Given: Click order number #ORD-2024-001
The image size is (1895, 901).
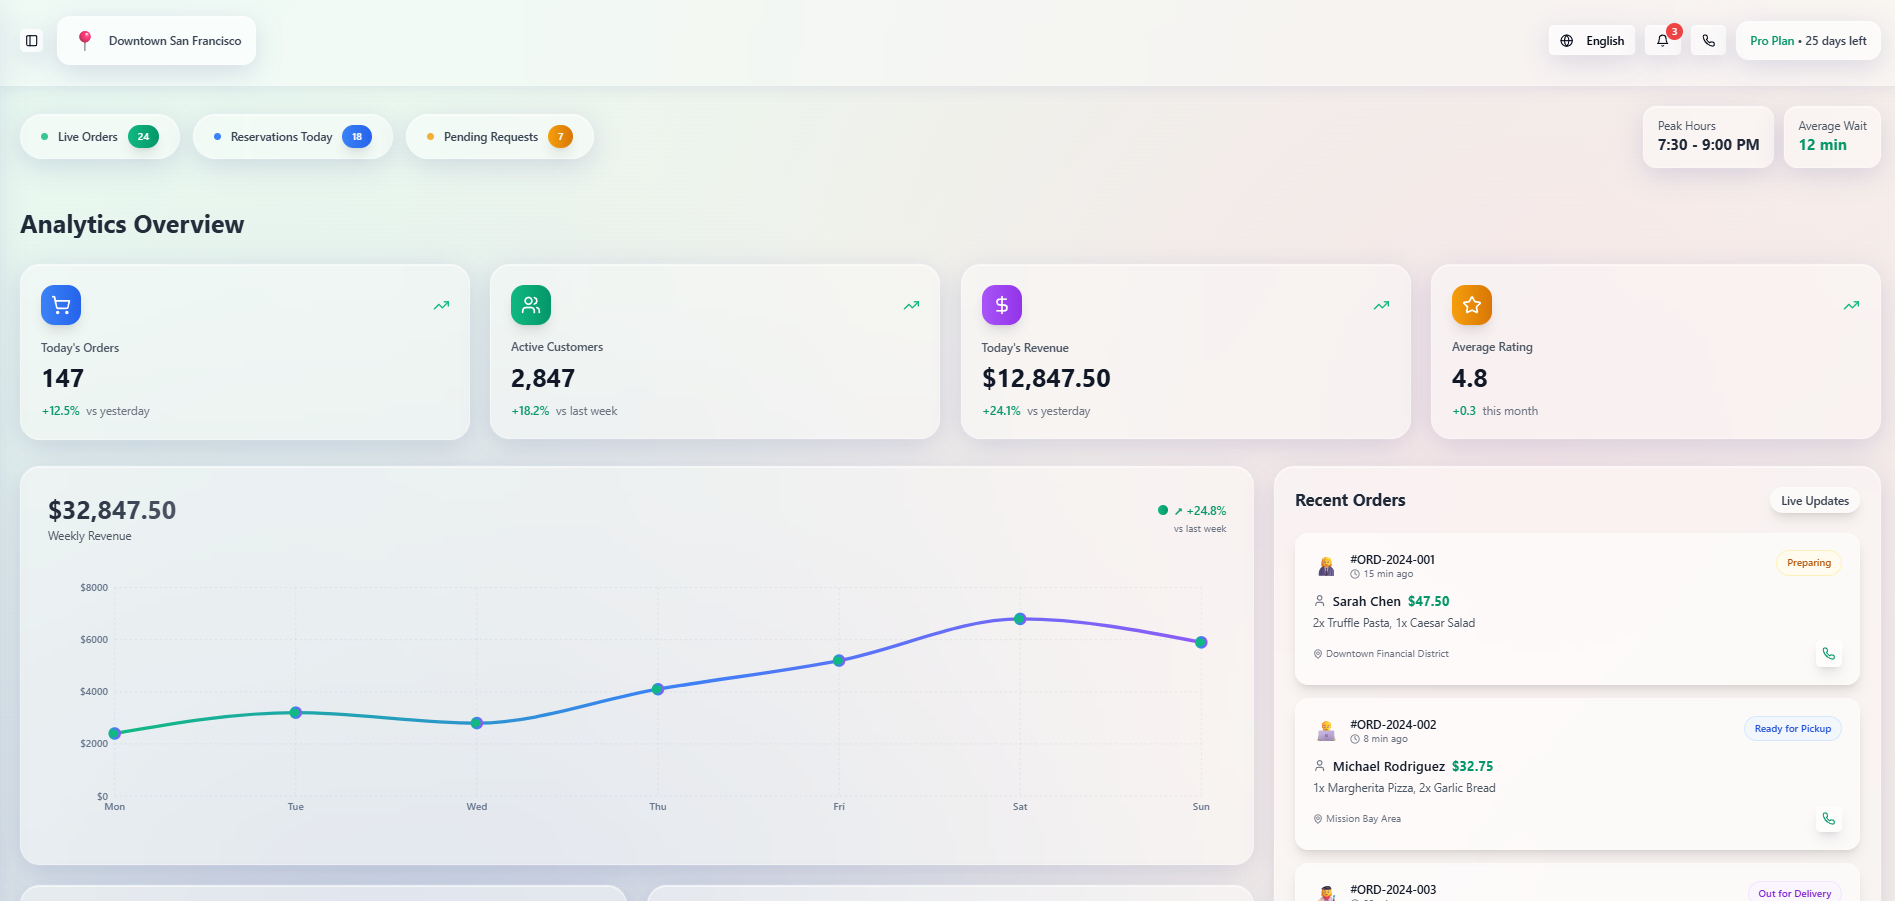Looking at the screenshot, I should [1393, 560].
